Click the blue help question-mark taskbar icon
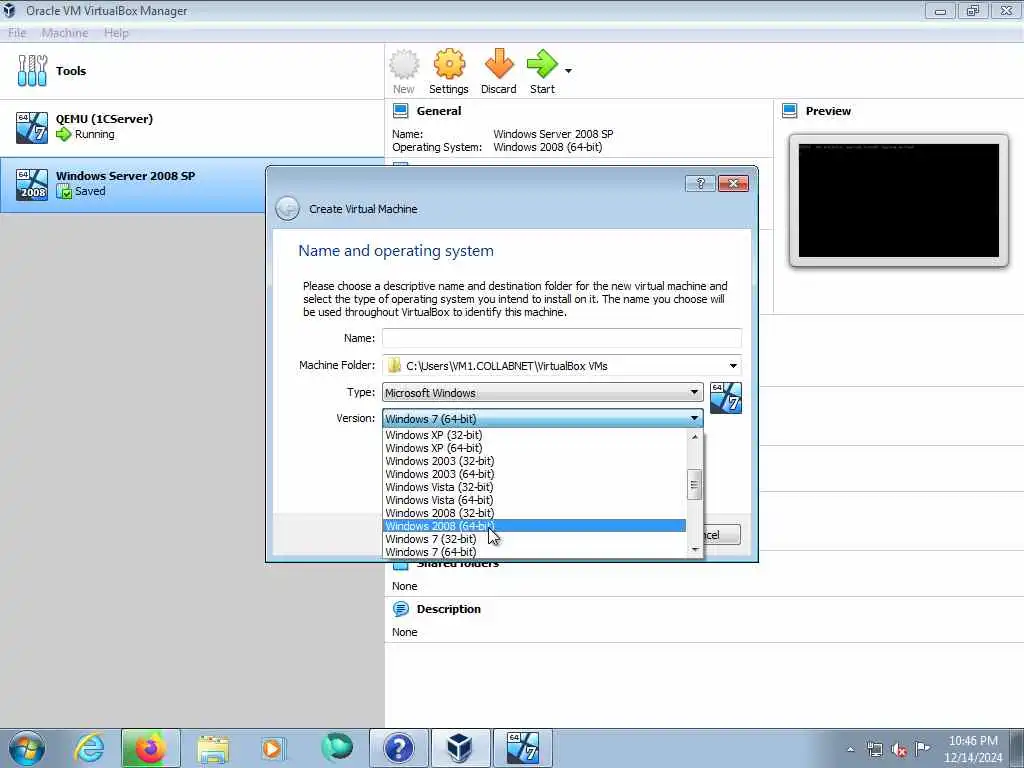Image resolution: width=1024 pixels, height=768 pixels. (398, 748)
